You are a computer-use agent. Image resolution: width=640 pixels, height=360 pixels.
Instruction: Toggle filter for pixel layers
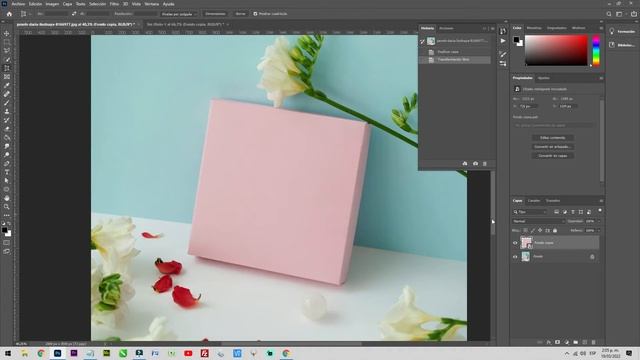(x=556, y=212)
